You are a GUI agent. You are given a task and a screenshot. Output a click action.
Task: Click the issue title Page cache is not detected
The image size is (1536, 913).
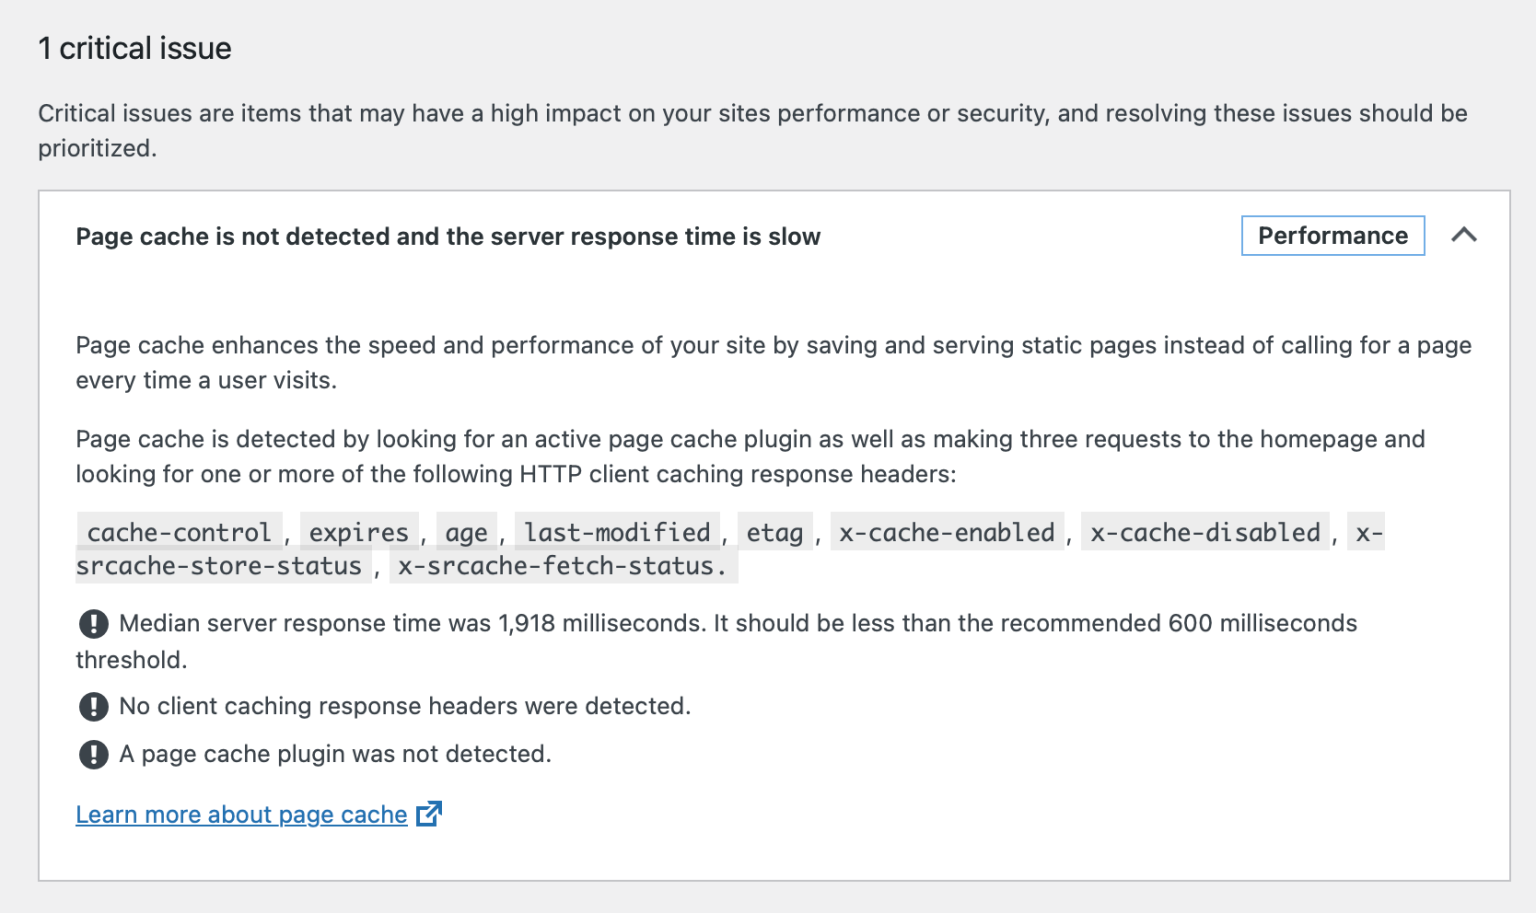(448, 237)
